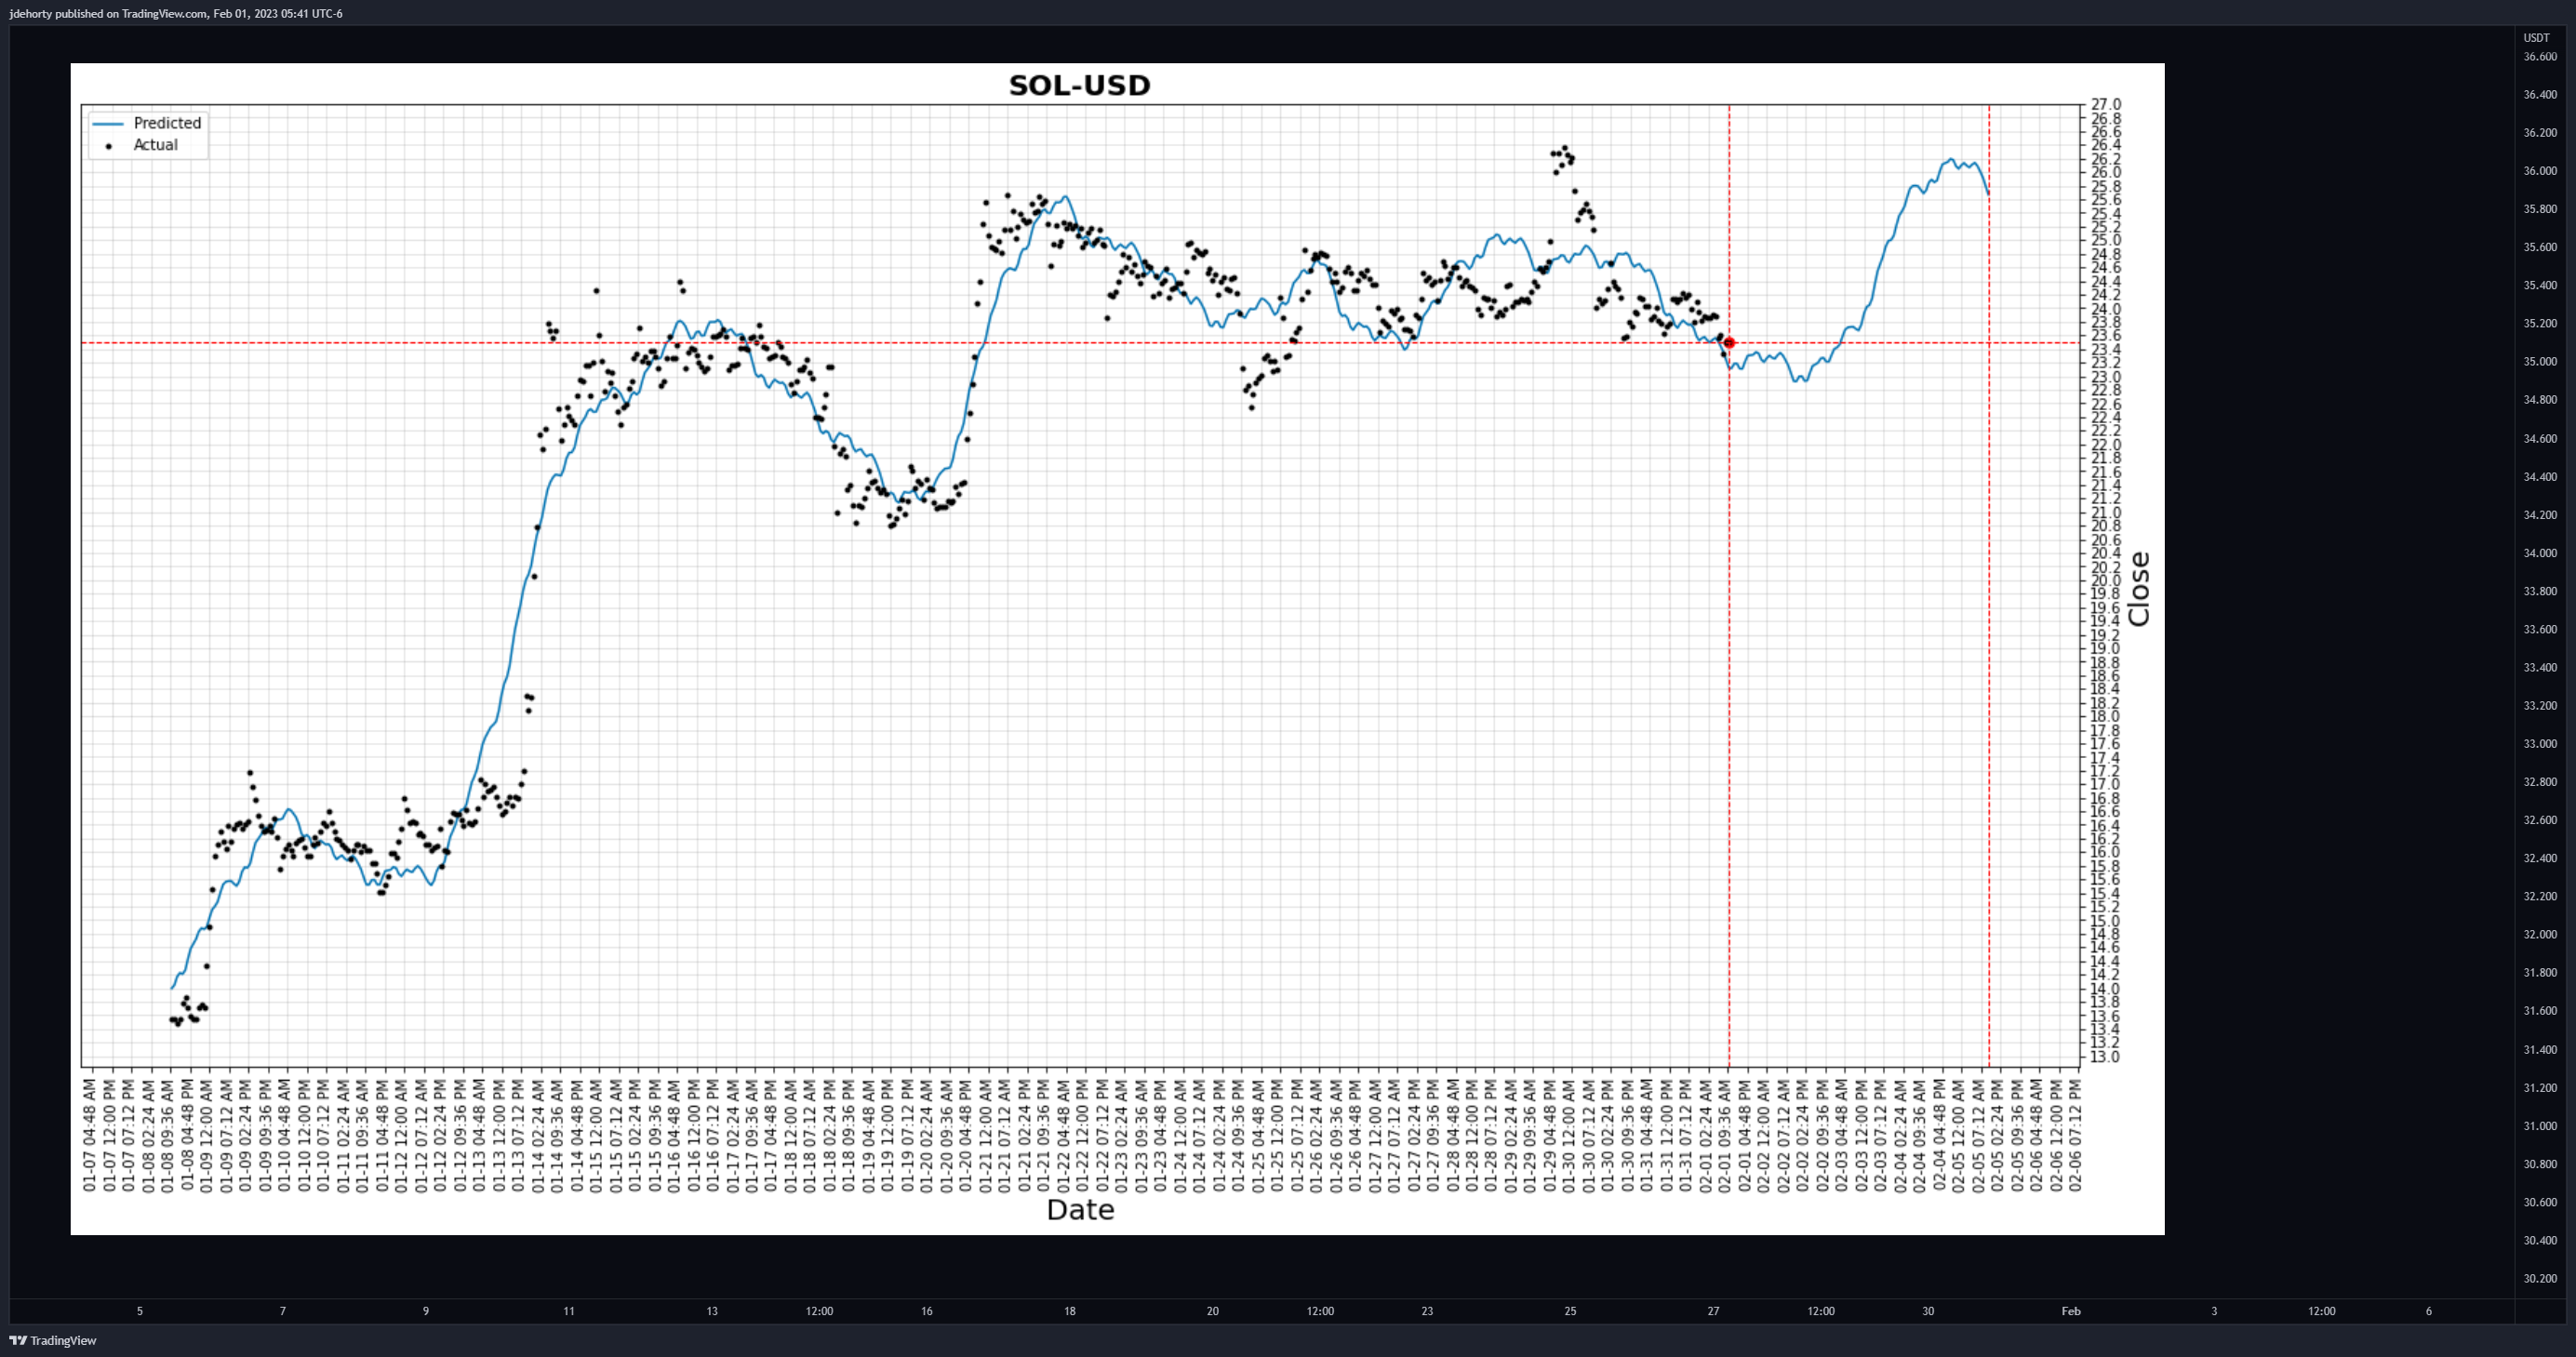Click the 'Feb' label on time axis
This screenshot has width=2576, height=1357.
click(x=2071, y=1311)
